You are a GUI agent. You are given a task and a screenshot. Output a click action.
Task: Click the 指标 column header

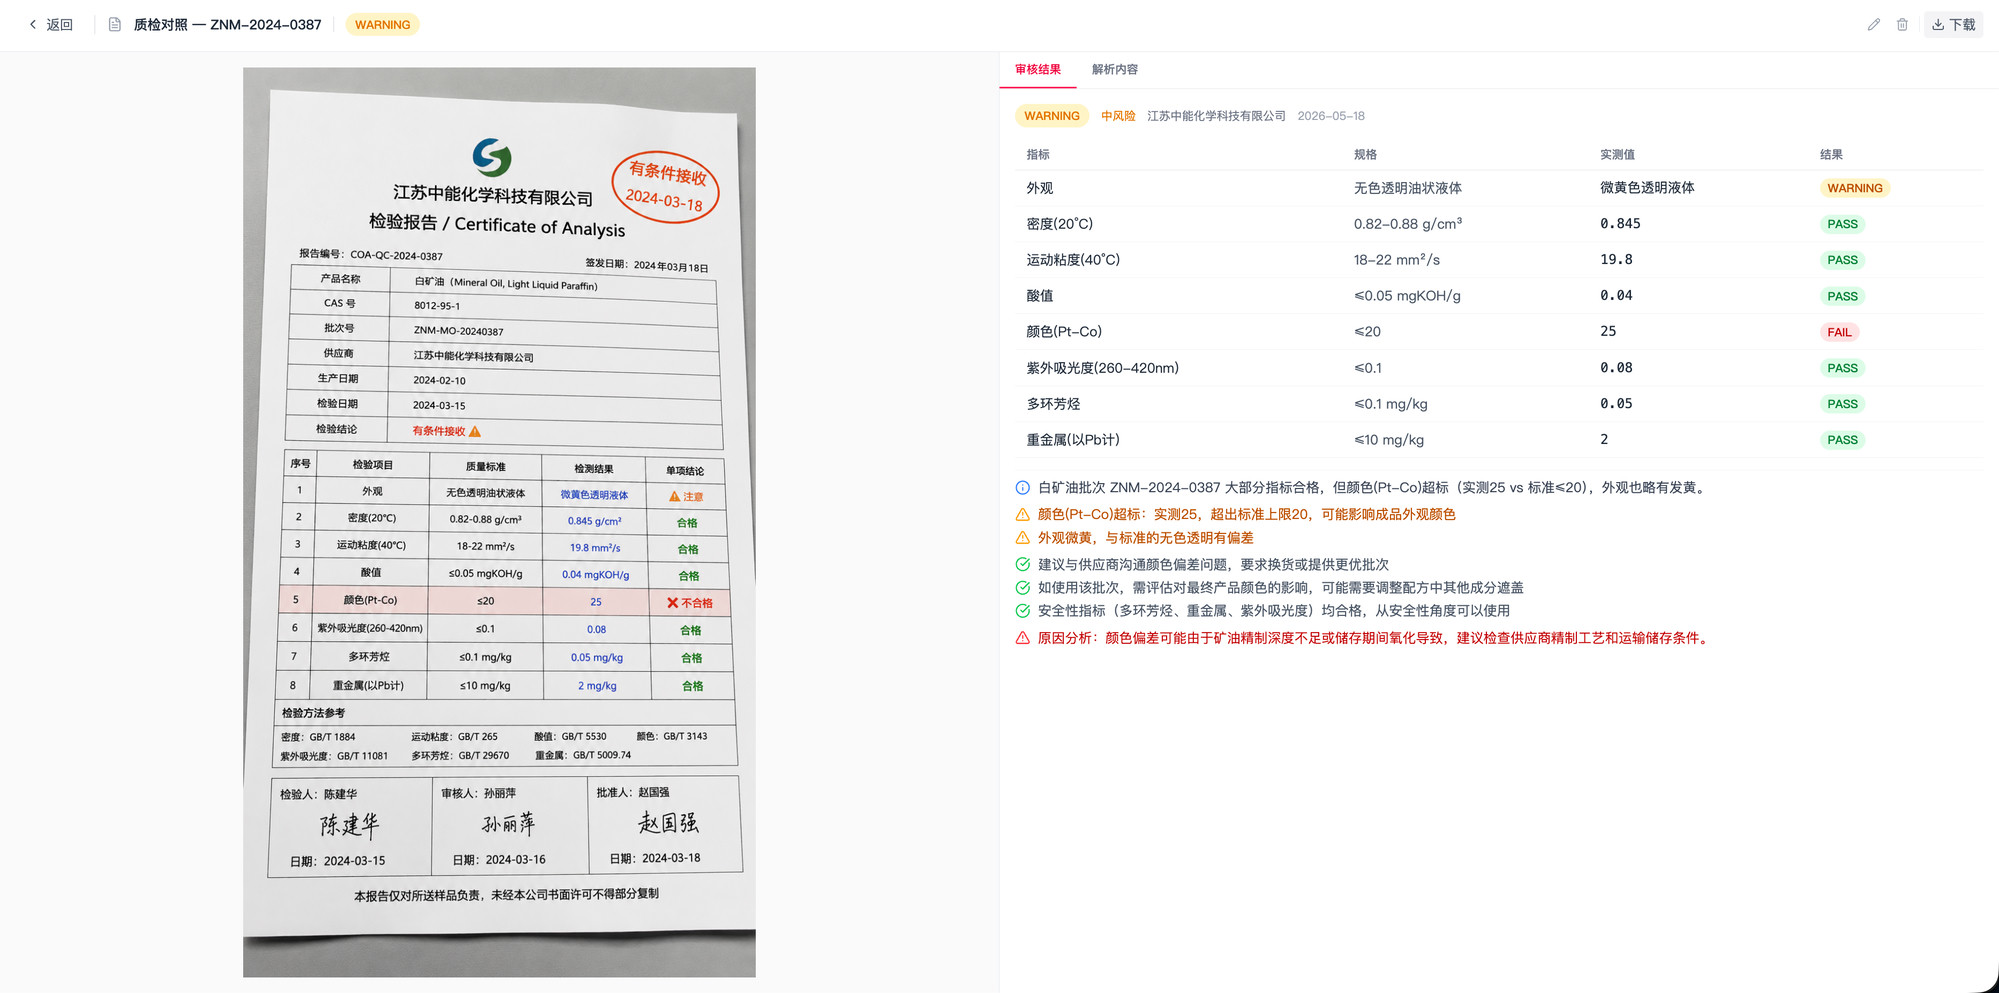1038,154
